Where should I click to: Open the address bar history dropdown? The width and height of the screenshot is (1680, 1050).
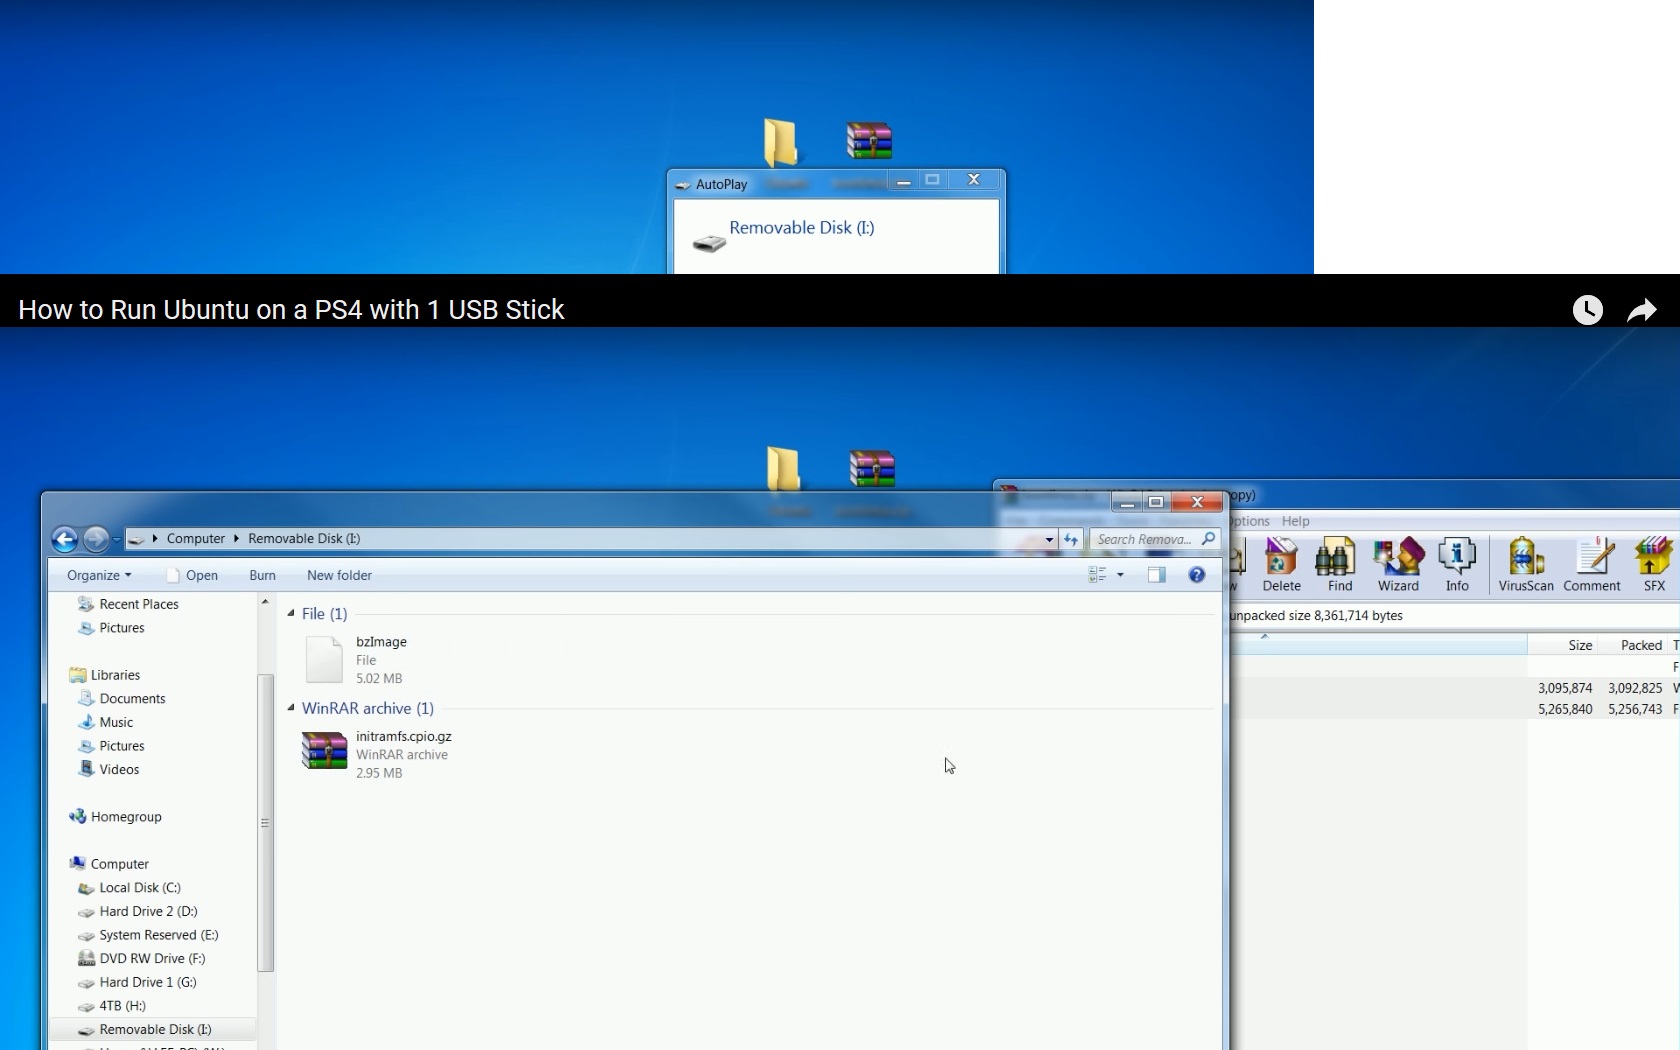[1049, 539]
